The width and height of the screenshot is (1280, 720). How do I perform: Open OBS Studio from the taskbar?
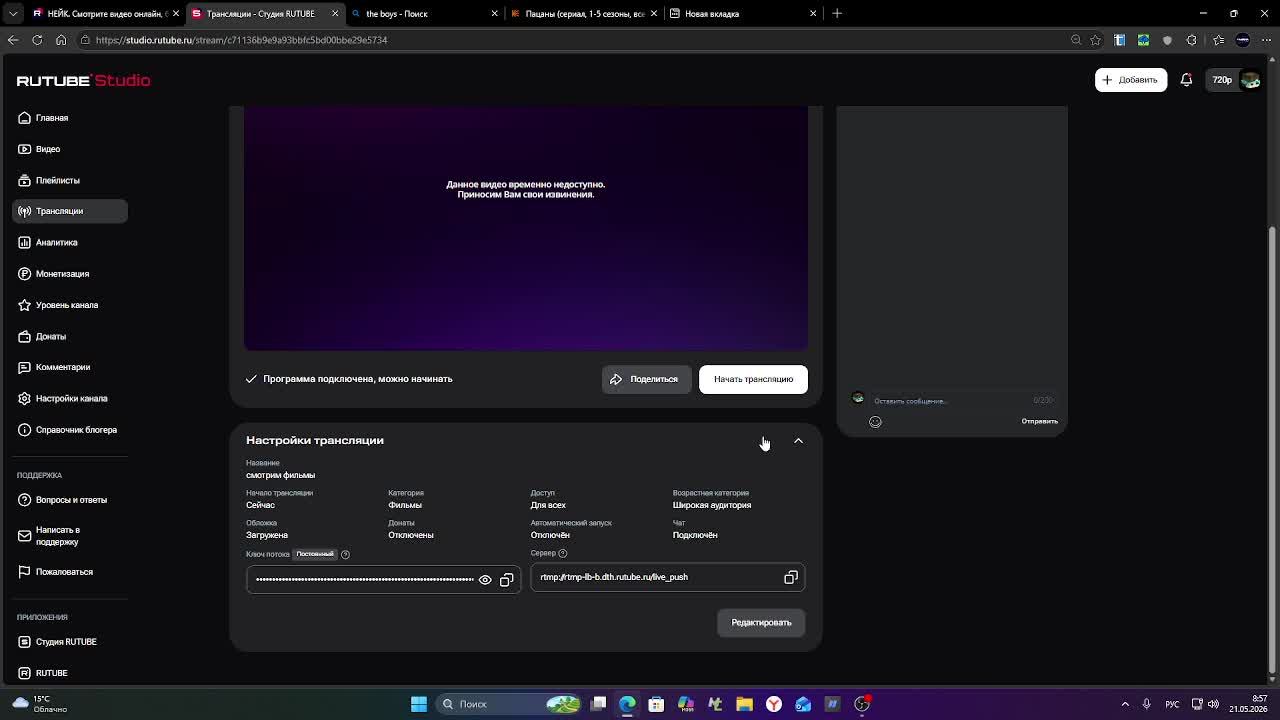tap(862, 704)
